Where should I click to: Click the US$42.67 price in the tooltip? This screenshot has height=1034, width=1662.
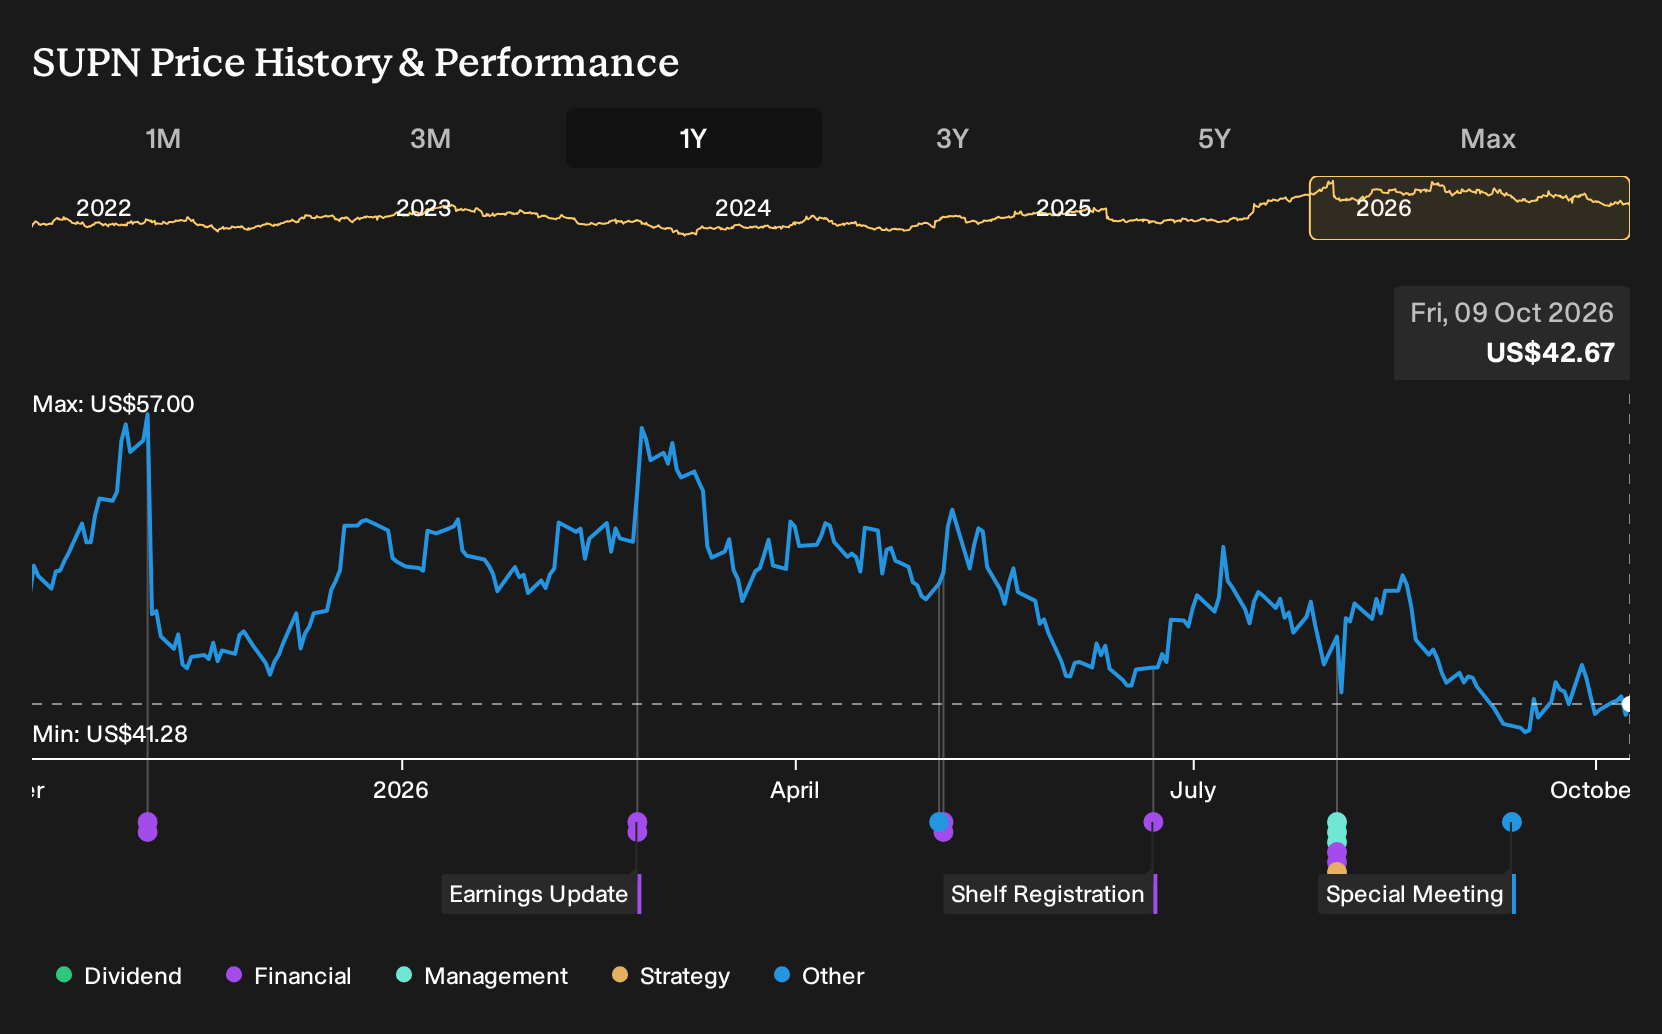(x=1550, y=353)
